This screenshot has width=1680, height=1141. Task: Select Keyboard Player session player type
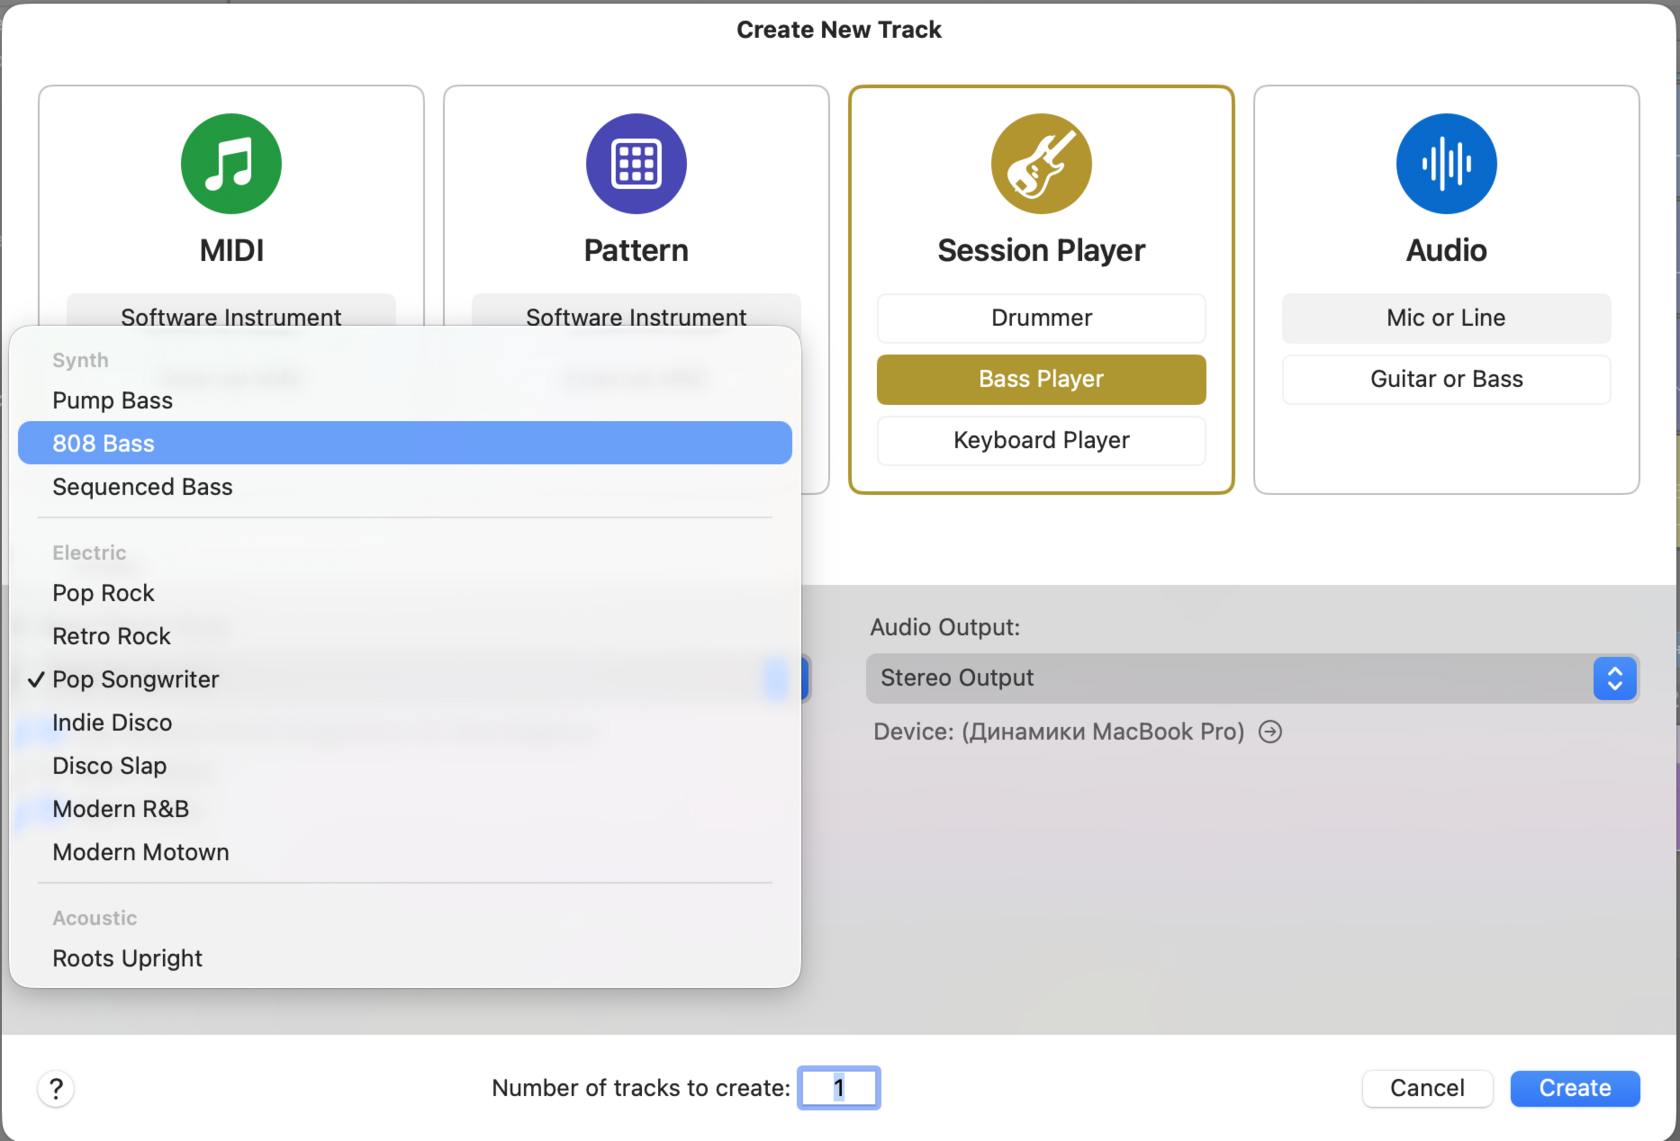[1041, 440]
